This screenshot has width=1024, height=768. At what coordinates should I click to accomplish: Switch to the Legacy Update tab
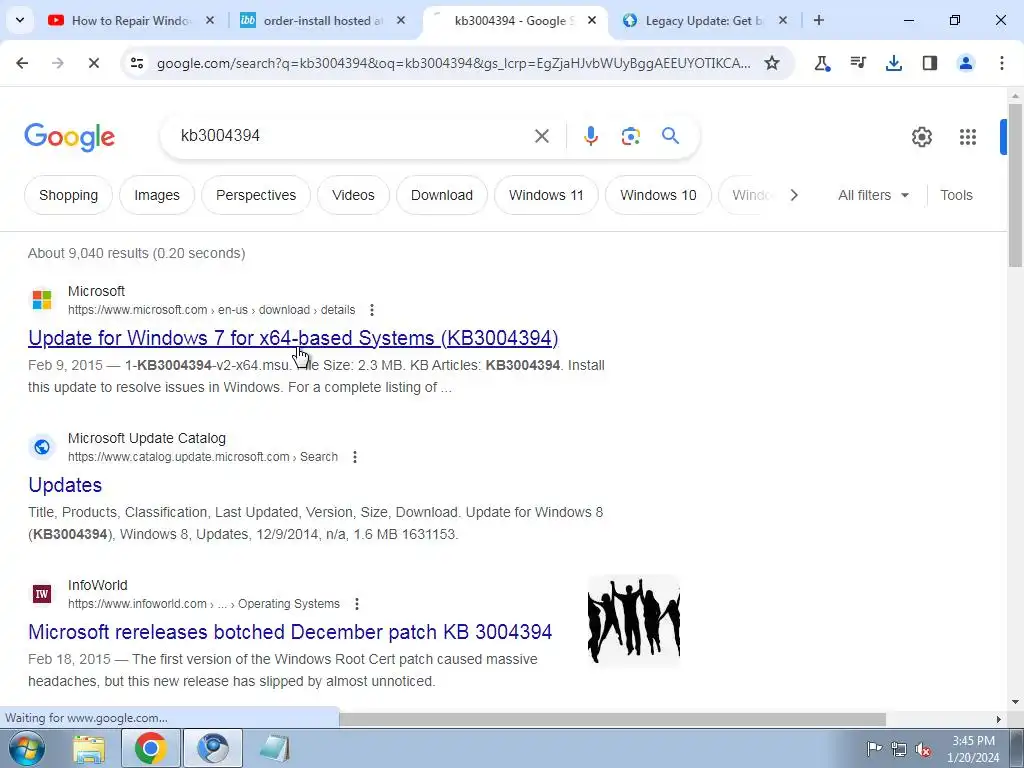(704, 20)
